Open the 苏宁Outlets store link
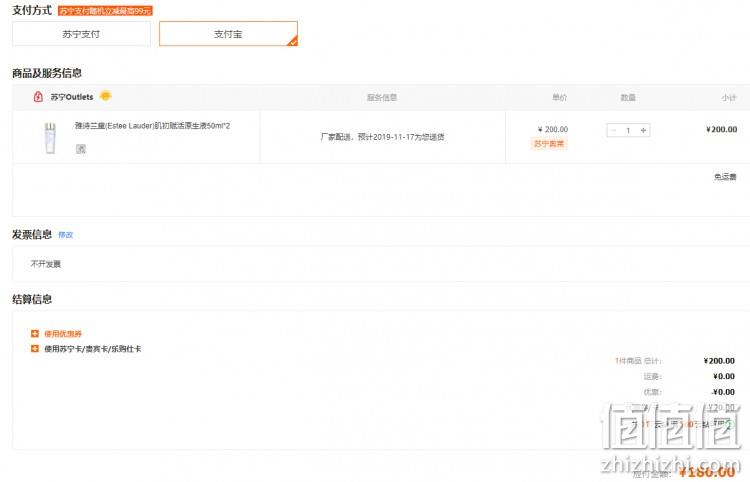750x482 pixels. coord(72,97)
